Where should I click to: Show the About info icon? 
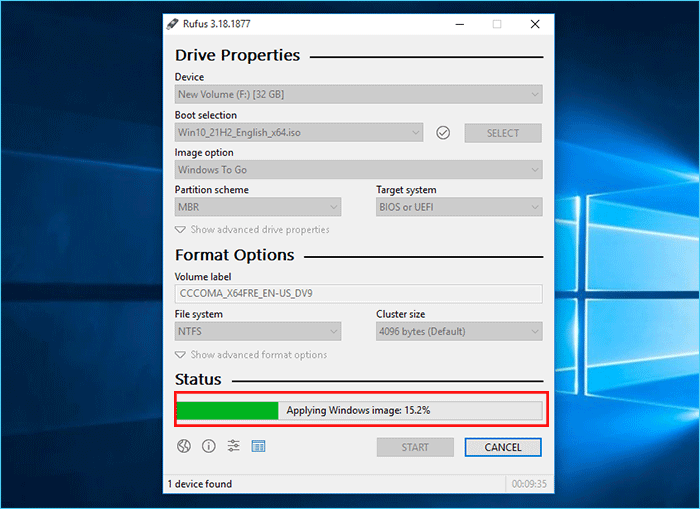point(208,446)
